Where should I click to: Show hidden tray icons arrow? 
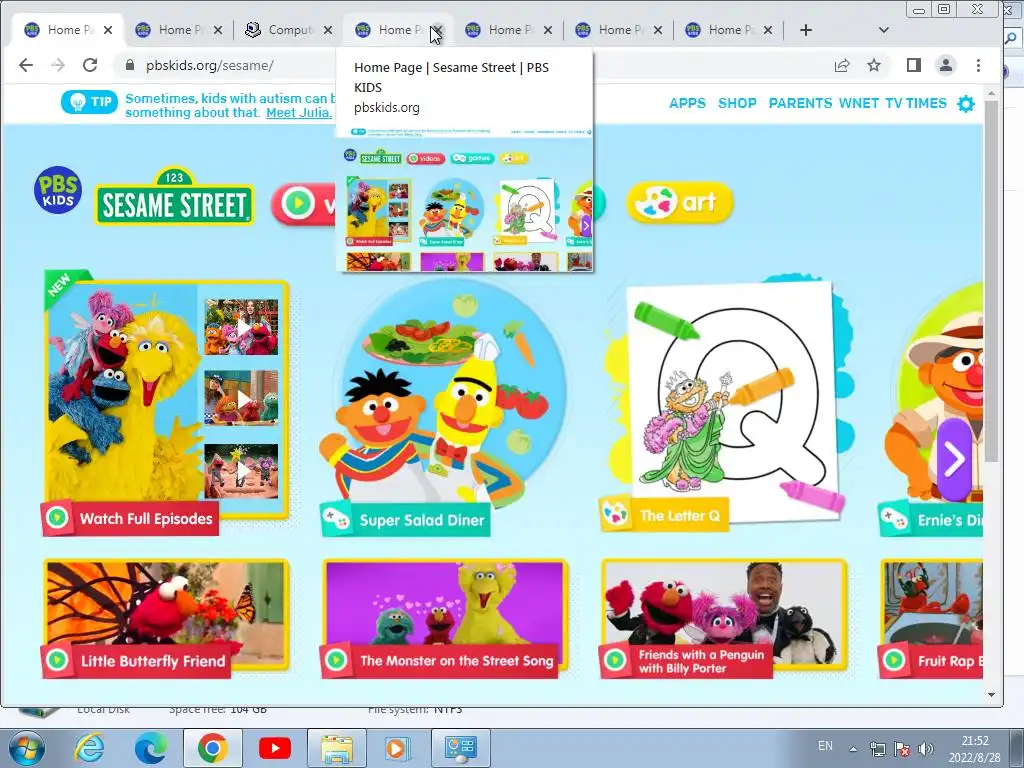(853, 749)
